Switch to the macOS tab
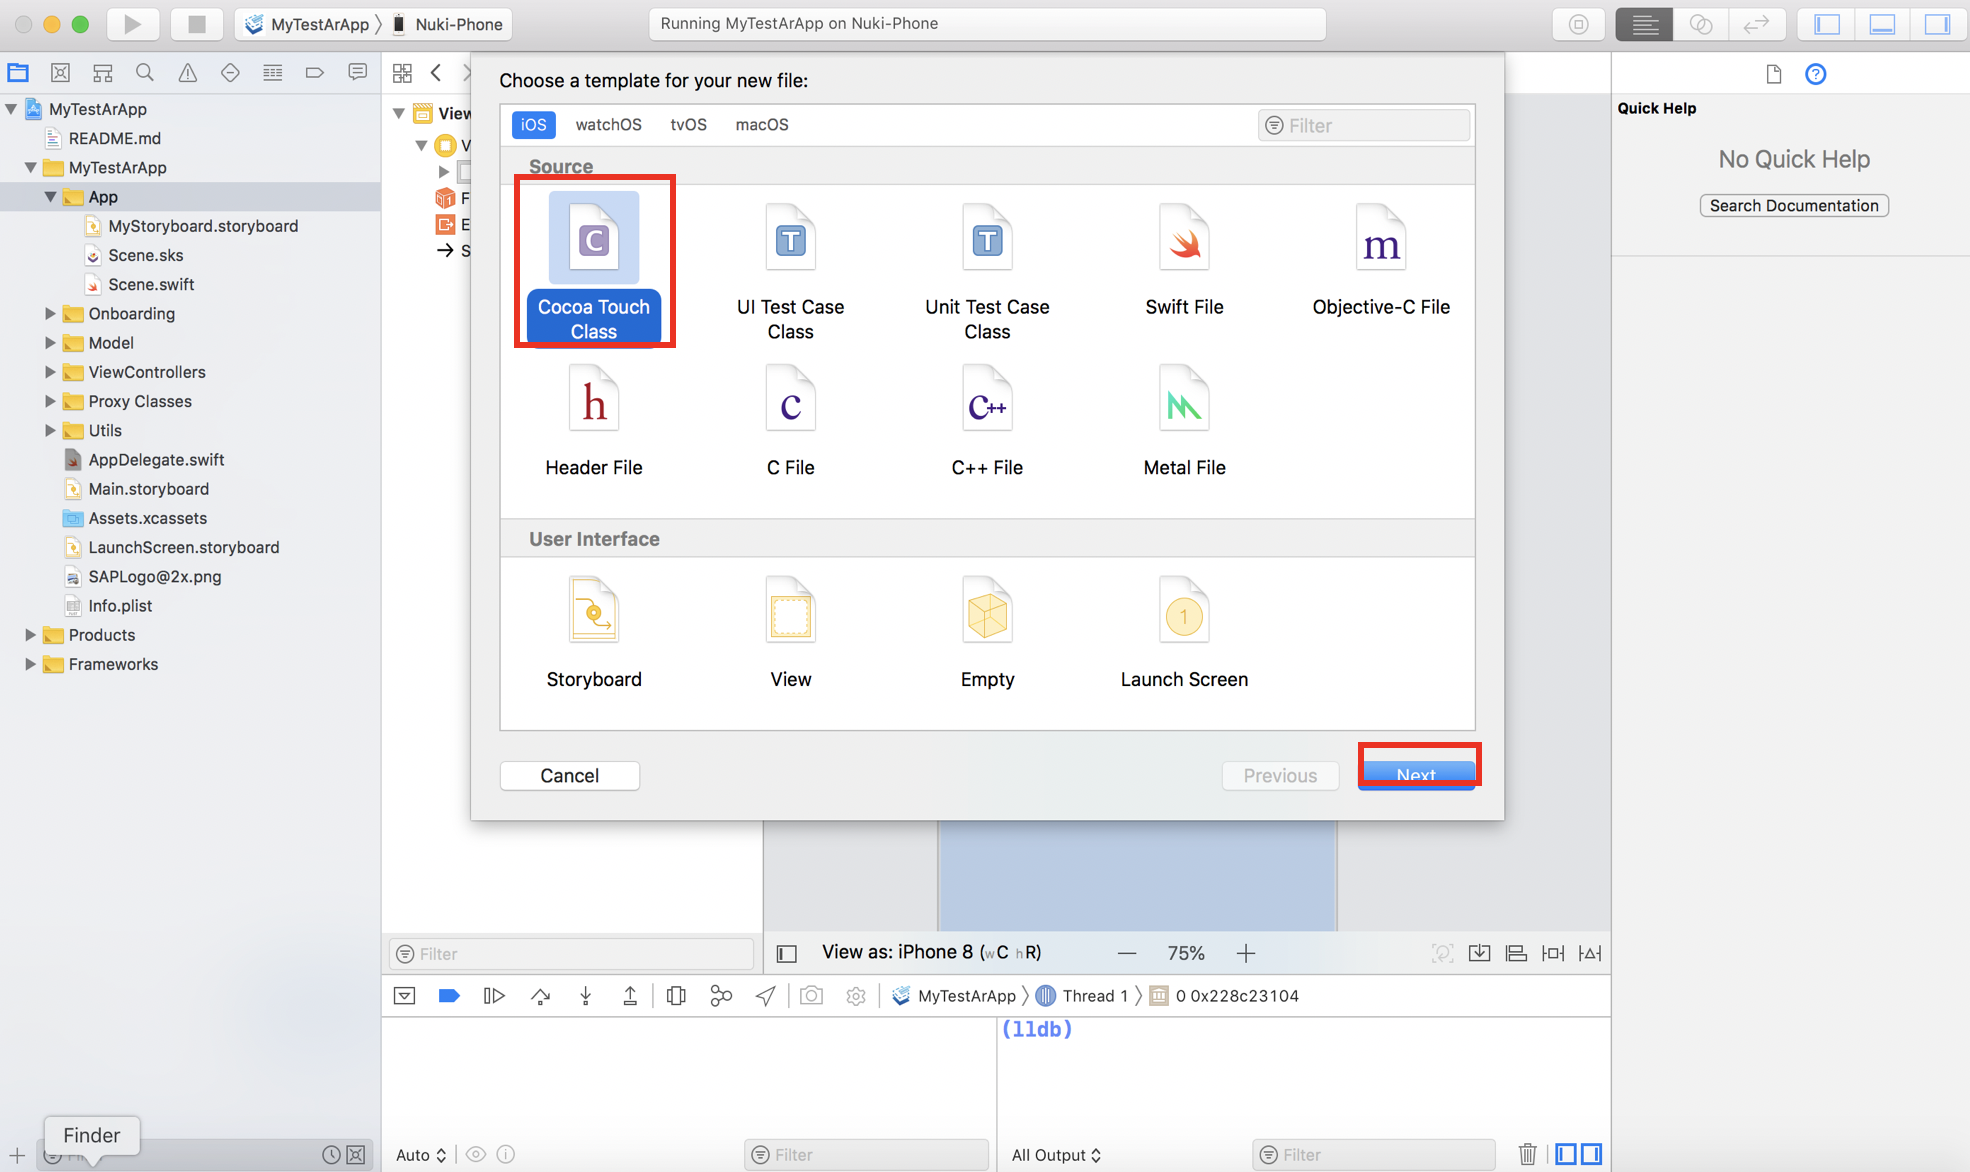 tap(761, 125)
